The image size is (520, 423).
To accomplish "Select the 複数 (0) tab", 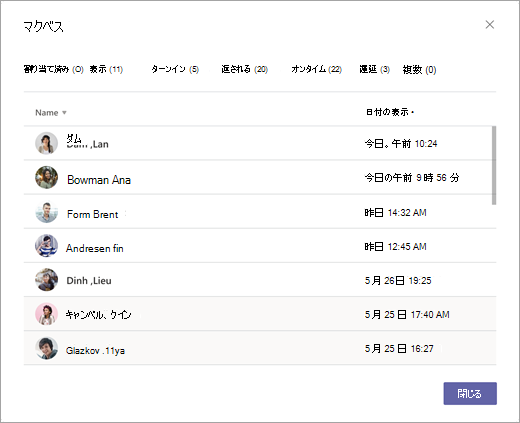I will tap(419, 70).
